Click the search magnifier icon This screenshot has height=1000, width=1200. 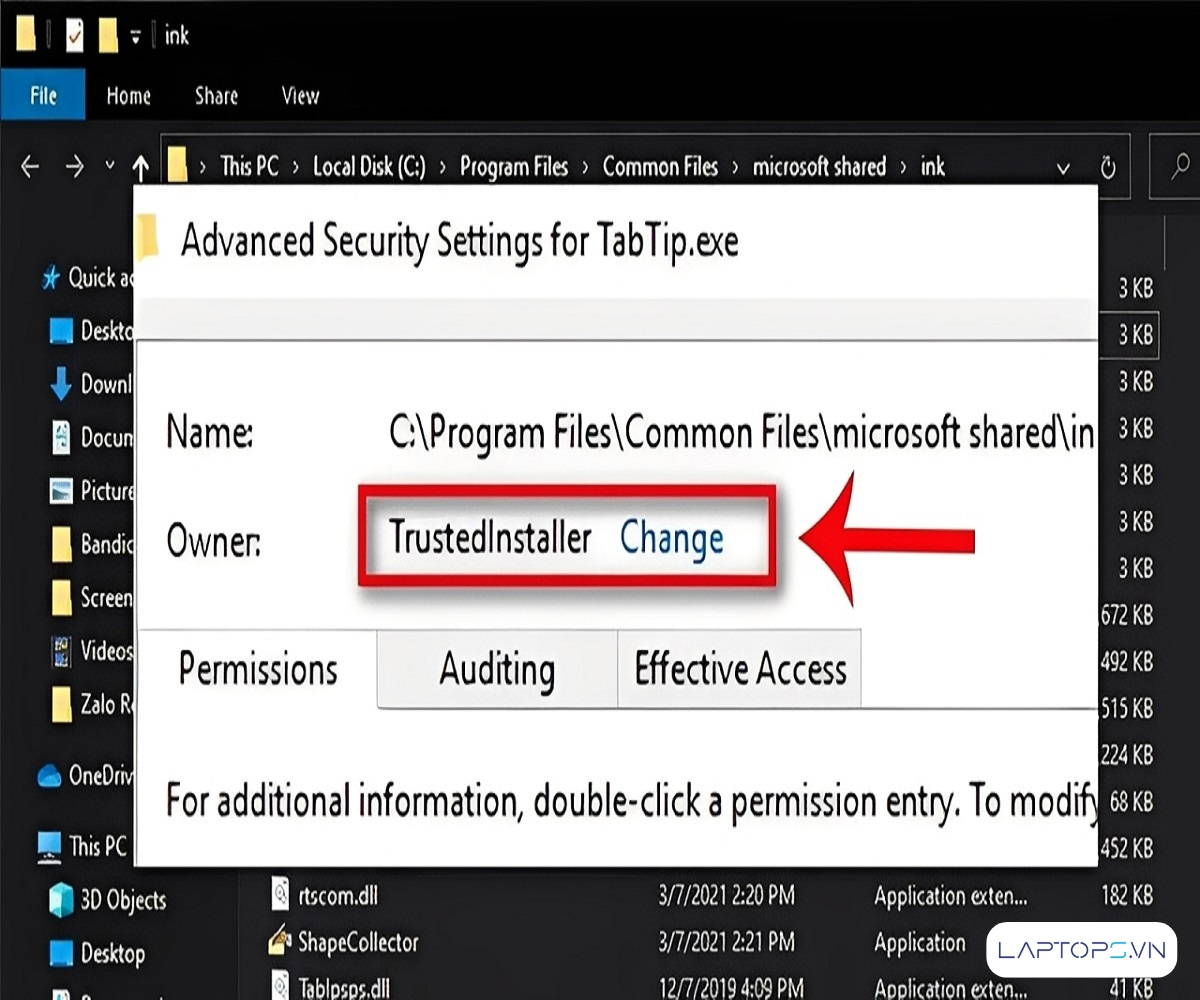(x=1180, y=166)
